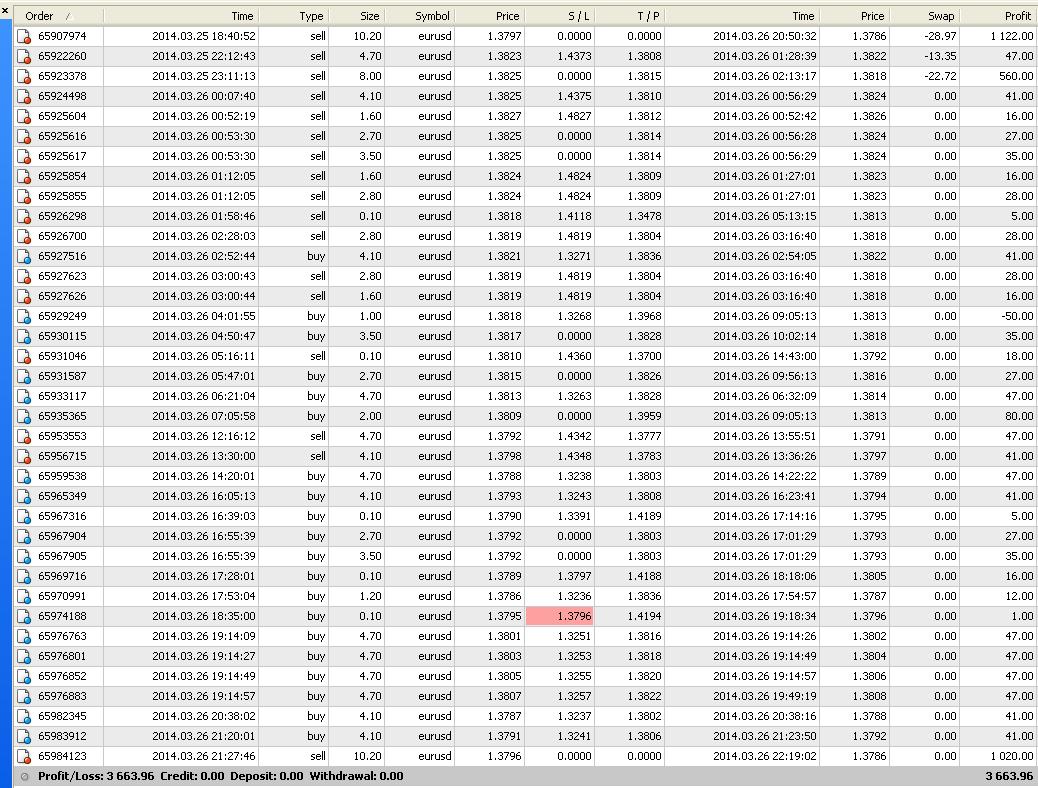This screenshot has height=788, width=1038.
Task: Click the buy order icon for order 65965349
Action: click(24, 496)
